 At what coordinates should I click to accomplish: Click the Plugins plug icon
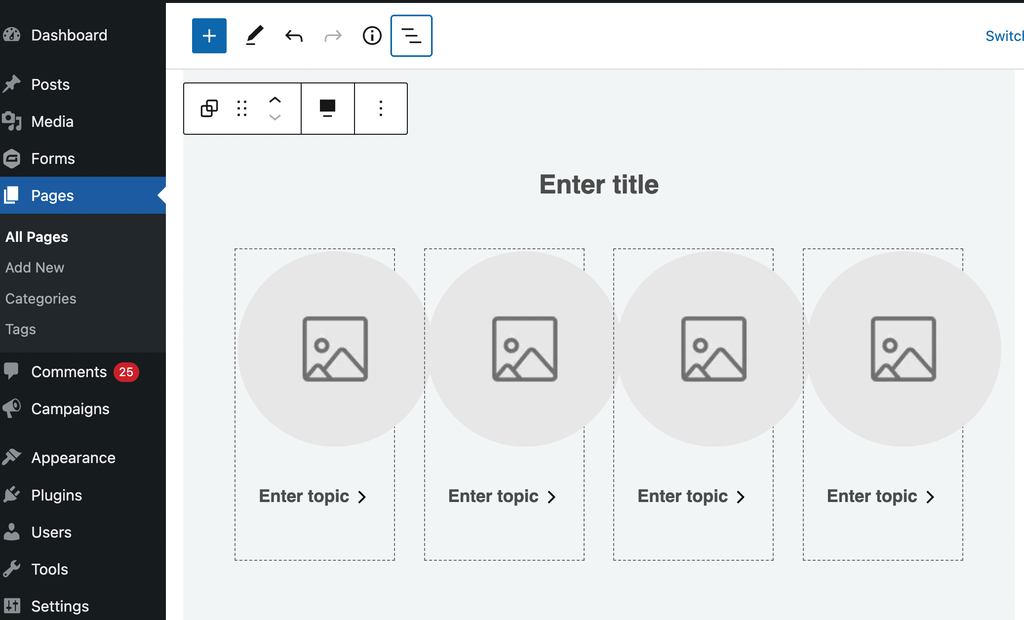point(11,495)
